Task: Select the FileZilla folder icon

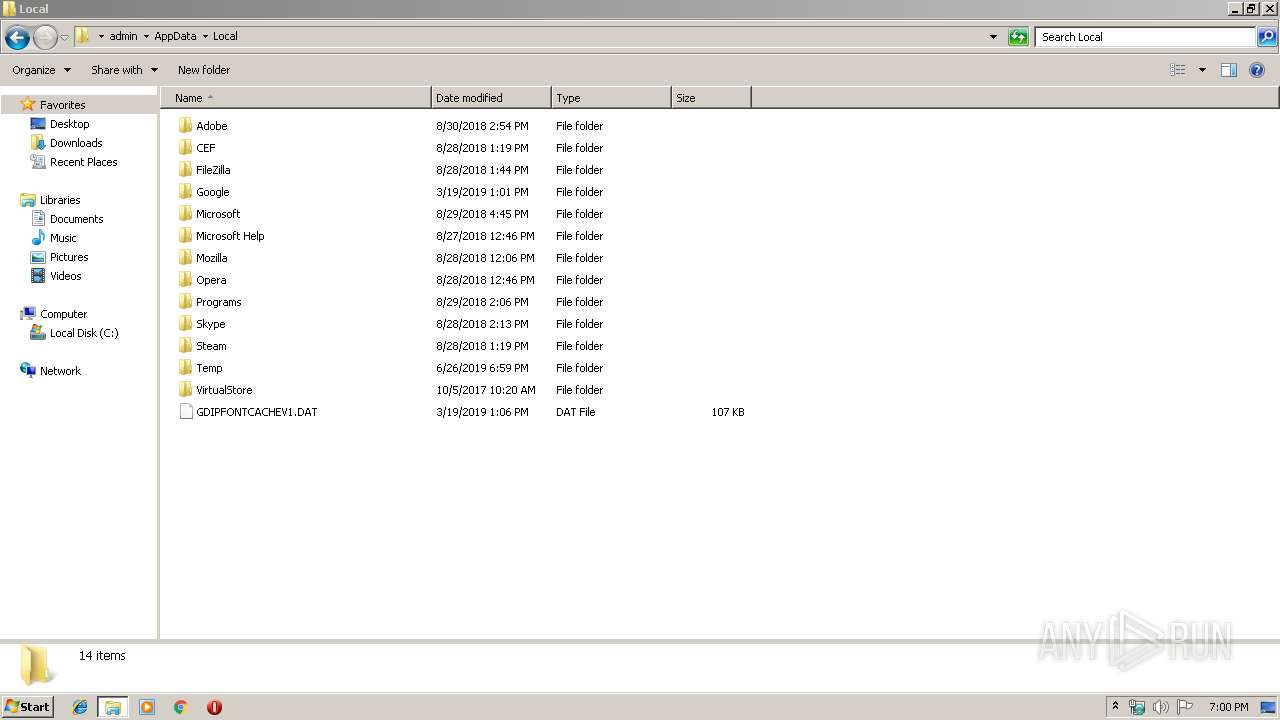Action: 185,170
